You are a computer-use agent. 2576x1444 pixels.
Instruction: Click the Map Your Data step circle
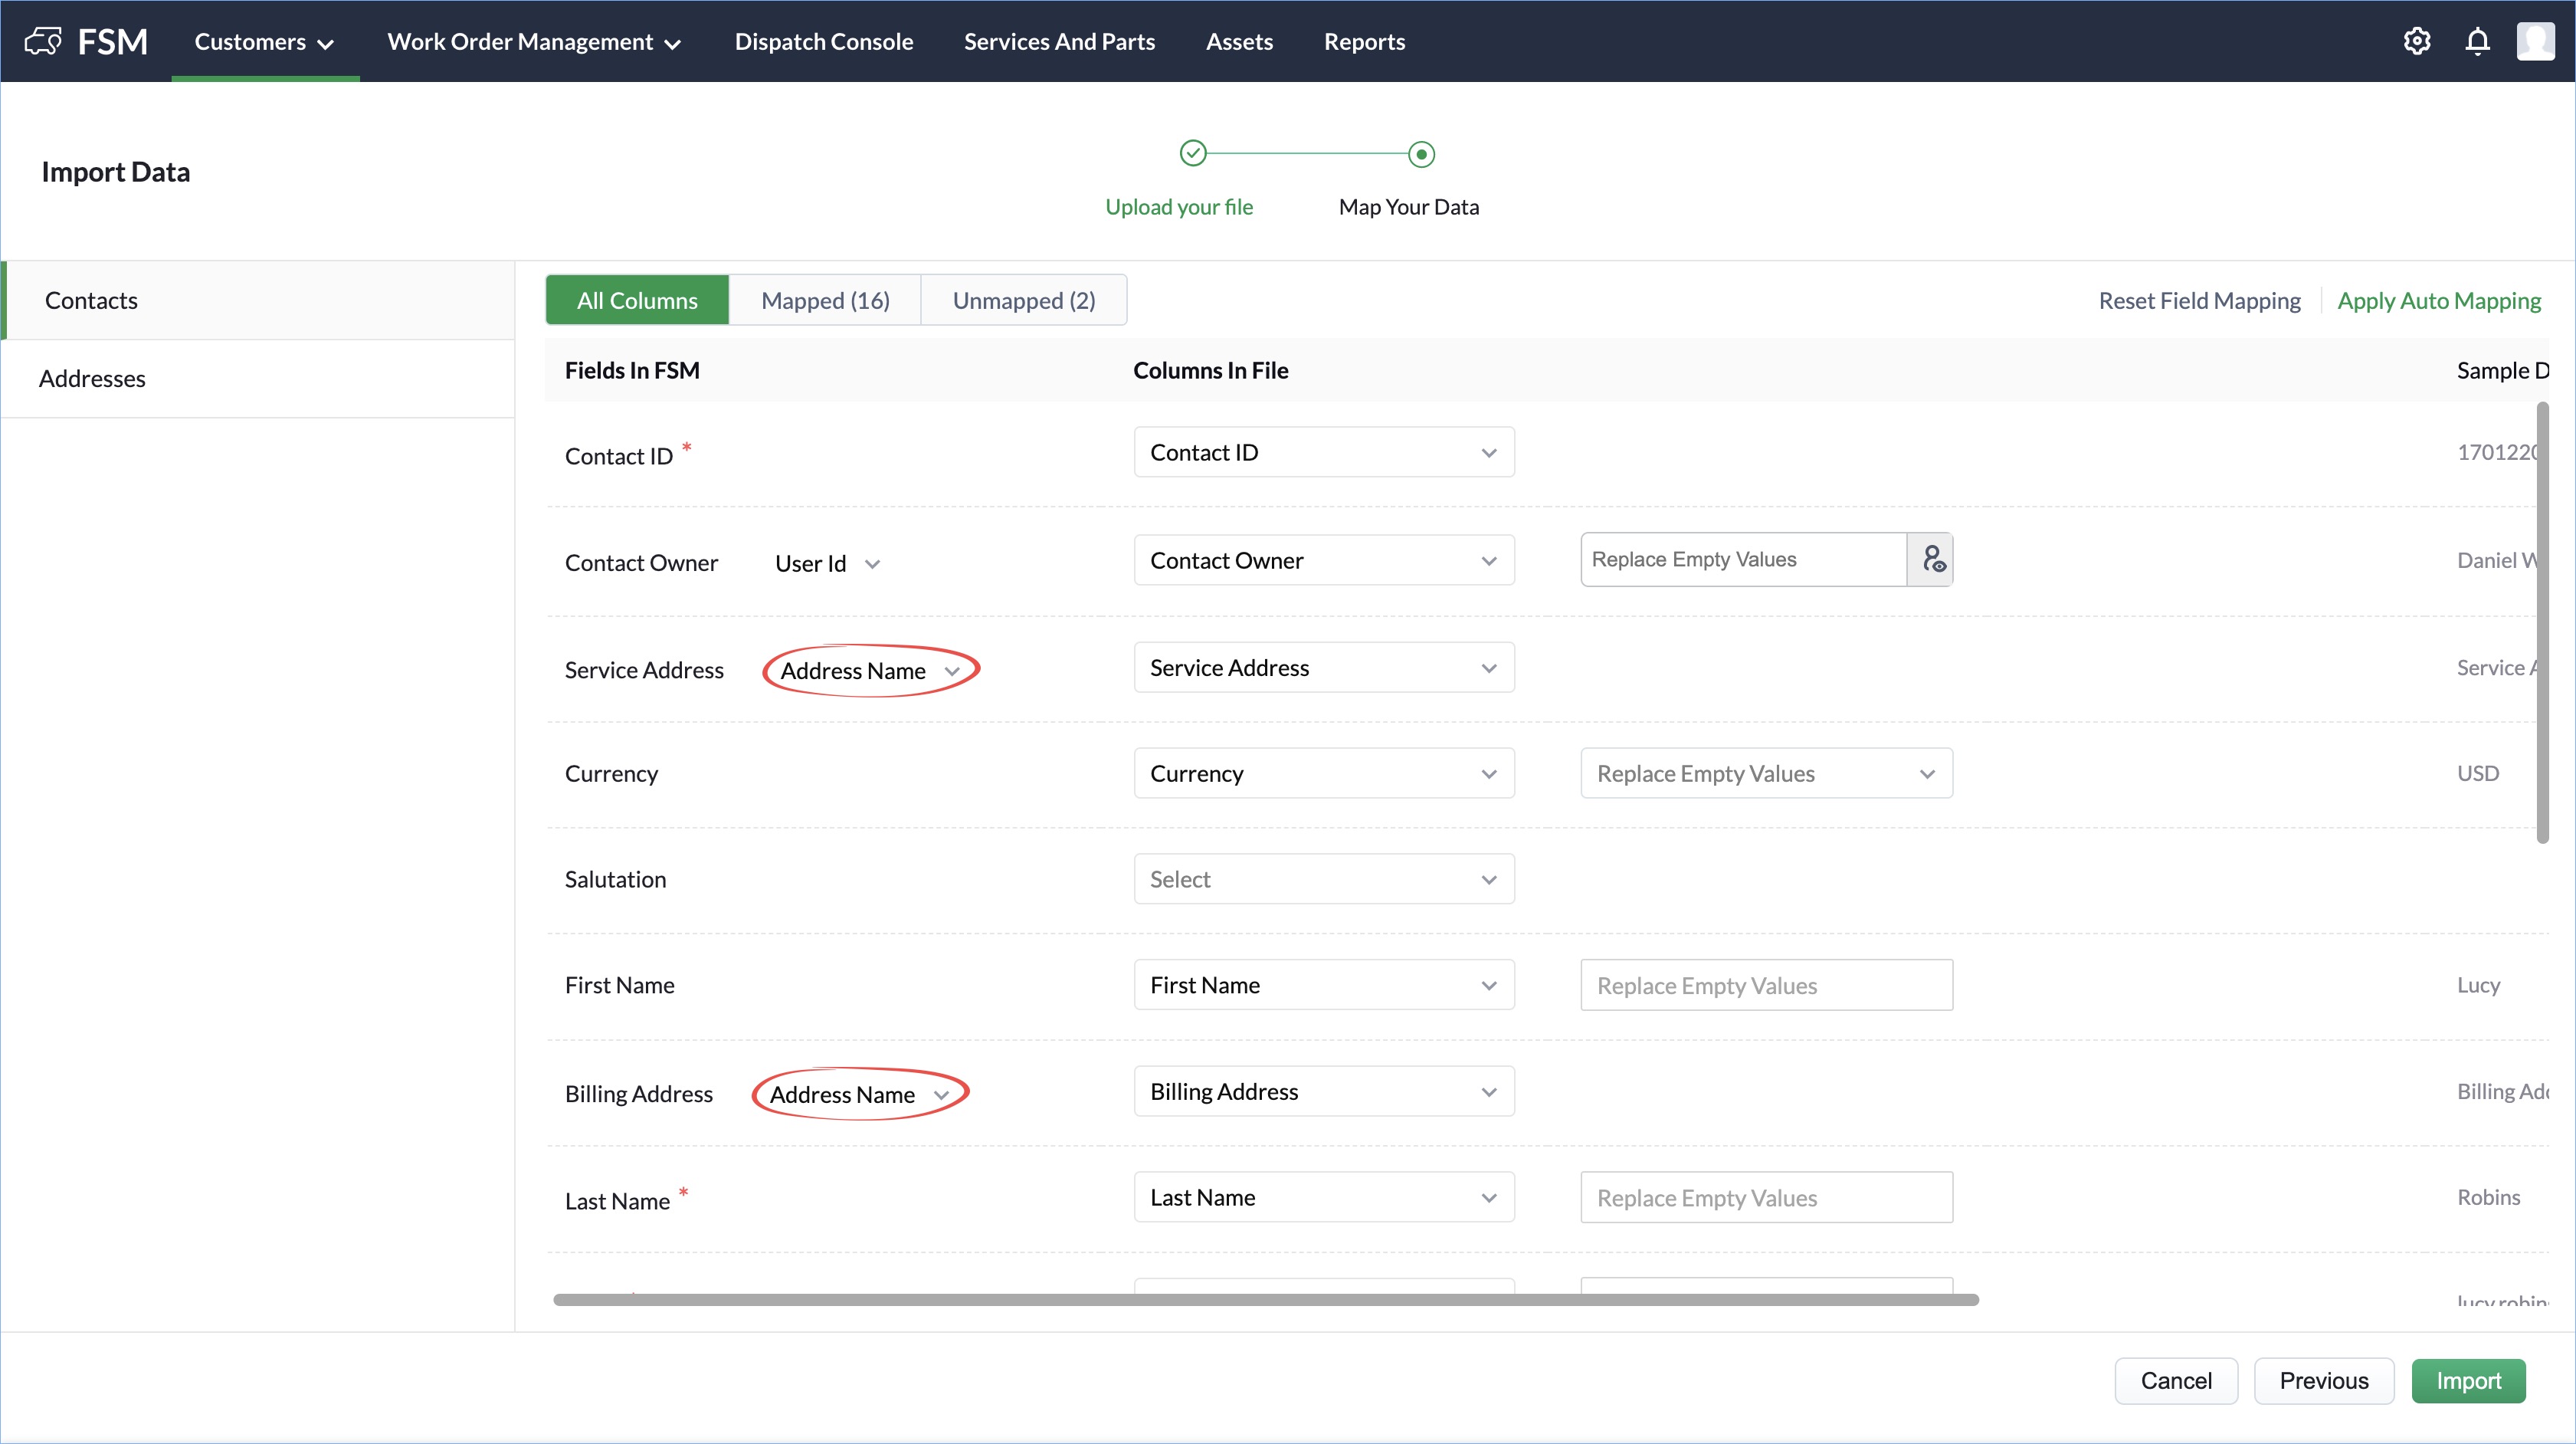[x=1421, y=154]
